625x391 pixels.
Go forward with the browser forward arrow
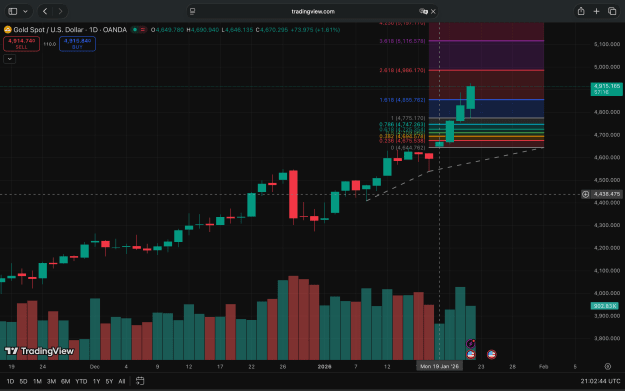coord(60,11)
